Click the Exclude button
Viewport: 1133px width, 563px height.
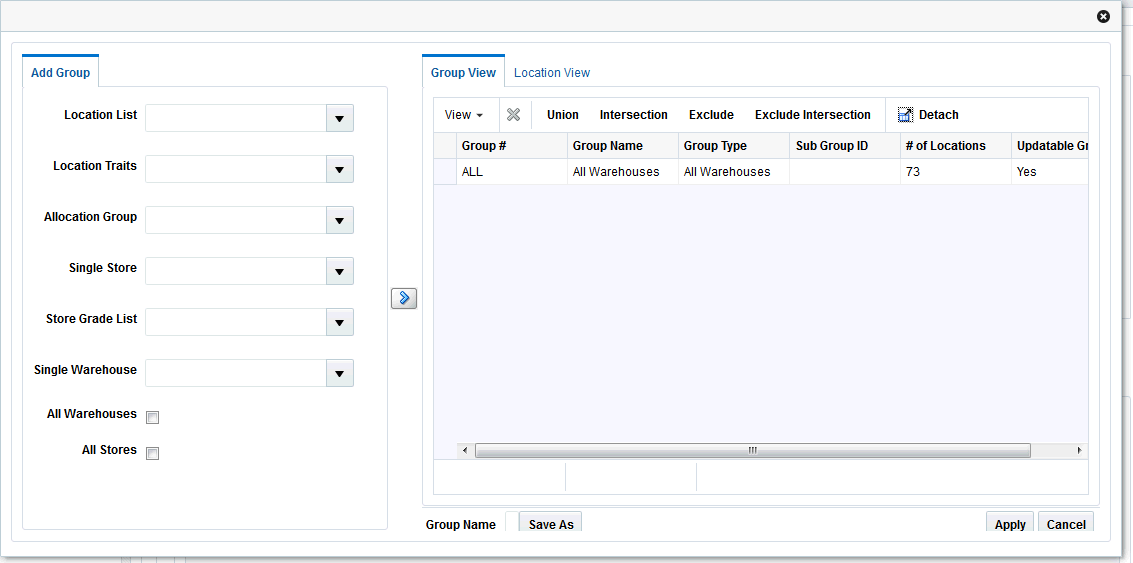click(x=711, y=115)
